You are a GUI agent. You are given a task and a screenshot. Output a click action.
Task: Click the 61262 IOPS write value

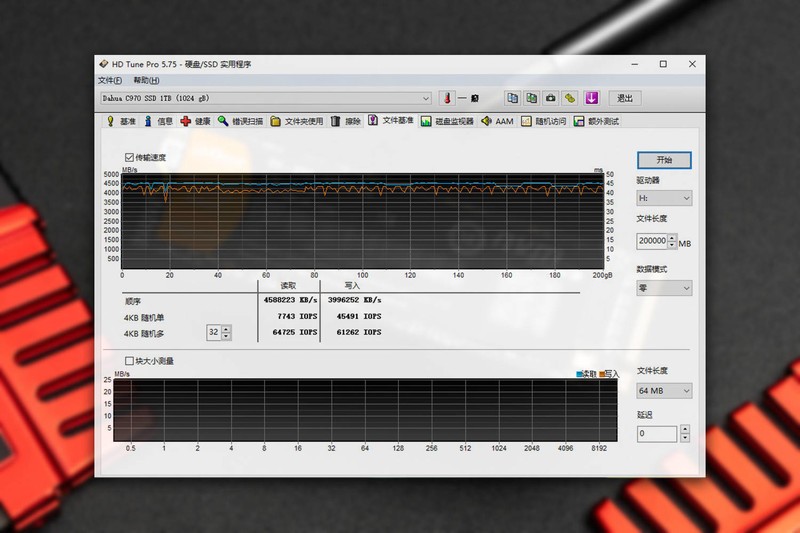(x=359, y=332)
